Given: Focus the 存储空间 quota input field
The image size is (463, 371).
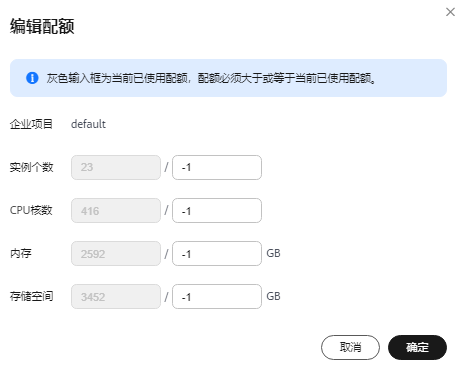Looking at the screenshot, I should pos(217,296).
